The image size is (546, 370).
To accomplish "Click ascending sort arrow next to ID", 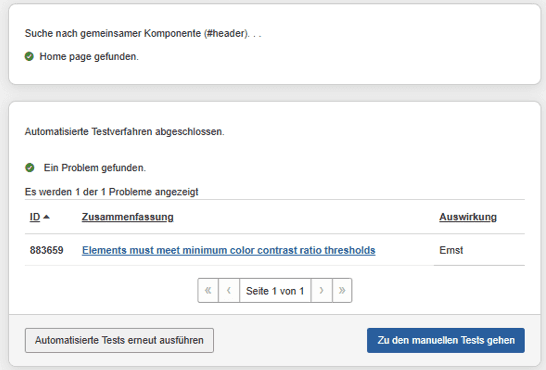I will [46, 217].
